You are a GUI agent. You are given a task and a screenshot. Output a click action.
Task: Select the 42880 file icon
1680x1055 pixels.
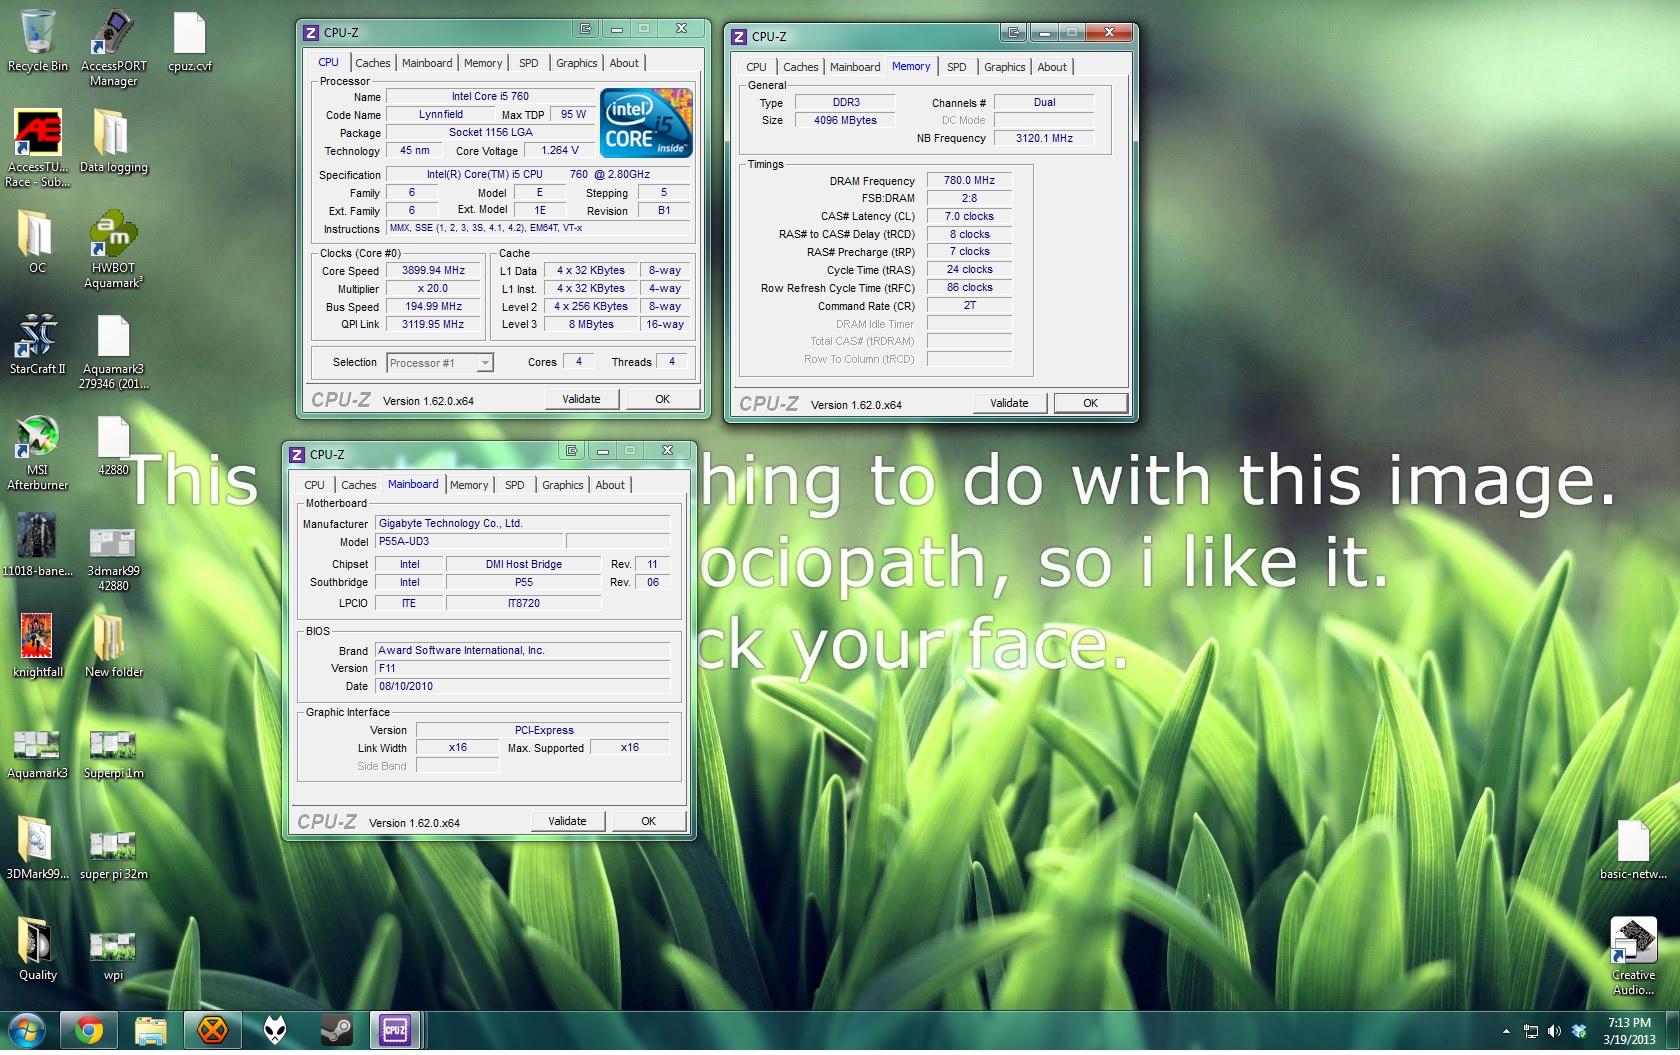113,445
